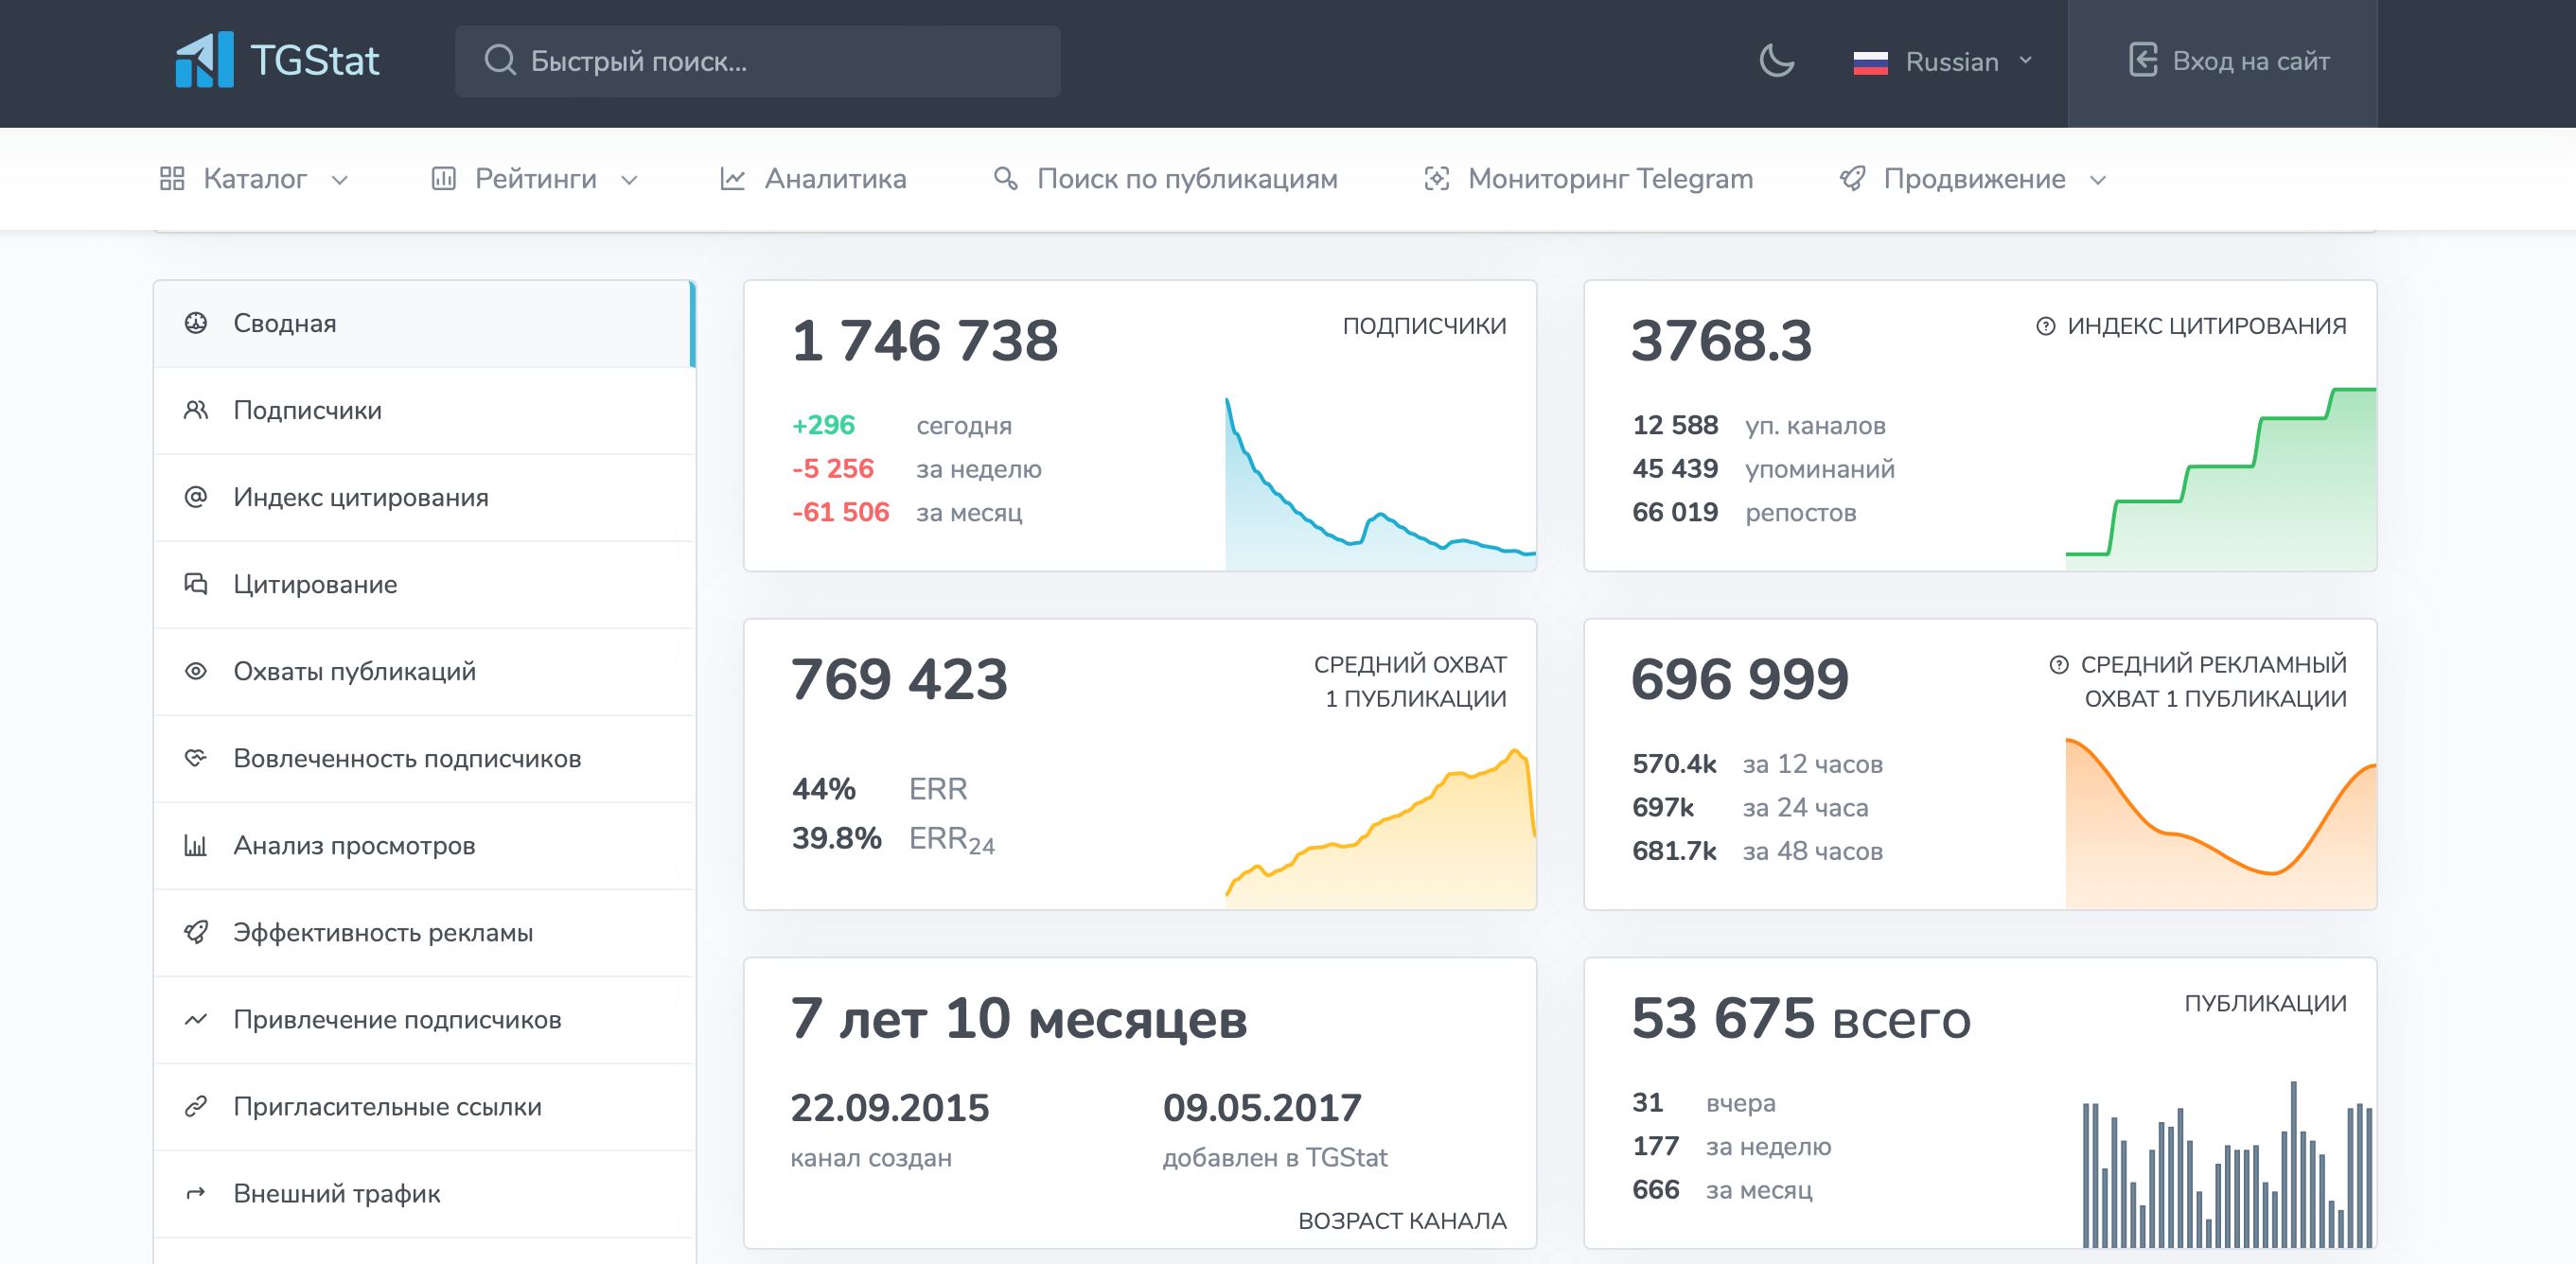Click the Пригласительные ссылки link icon
Image resolution: width=2576 pixels, height=1264 pixels.
(196, 1106)
